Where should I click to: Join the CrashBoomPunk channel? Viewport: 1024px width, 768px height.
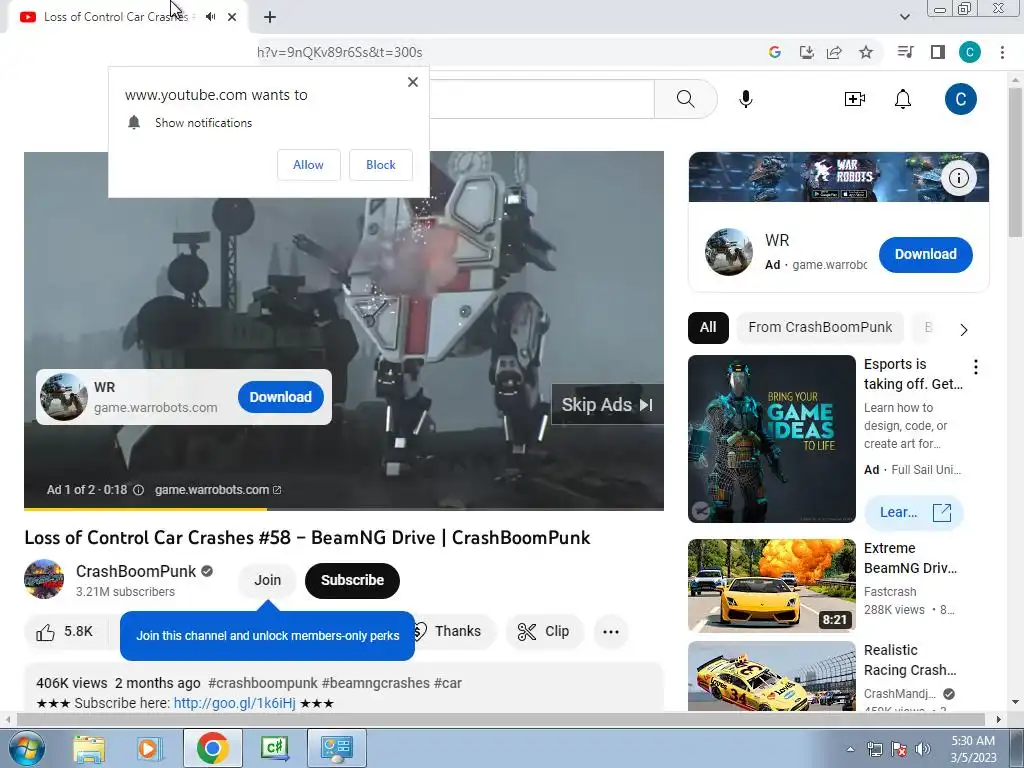click(268, 581)
